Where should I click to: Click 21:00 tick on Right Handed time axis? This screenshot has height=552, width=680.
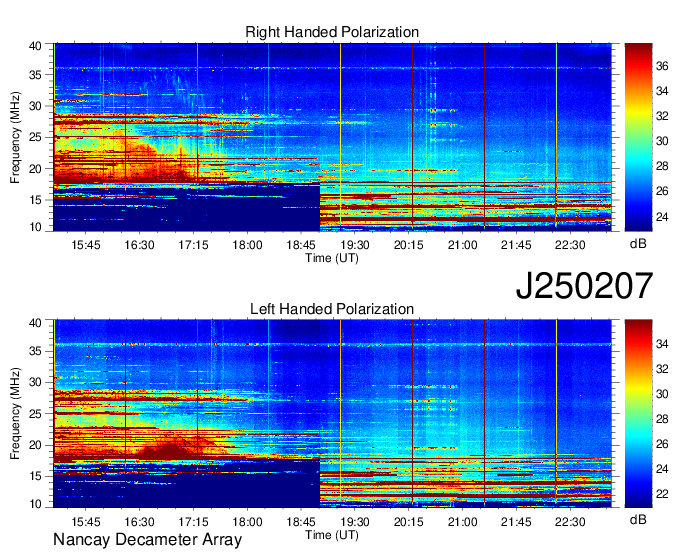pyautogui.click(x=462, y=245)
